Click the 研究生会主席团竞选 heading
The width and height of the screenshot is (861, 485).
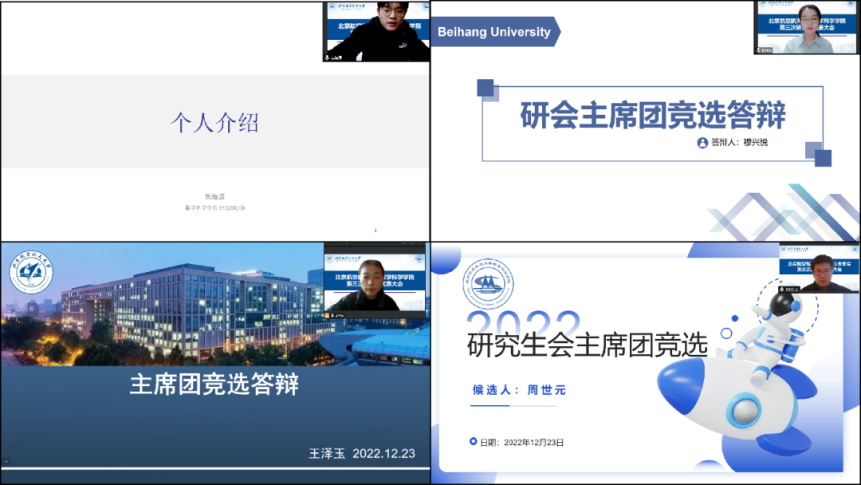(587, 345)
